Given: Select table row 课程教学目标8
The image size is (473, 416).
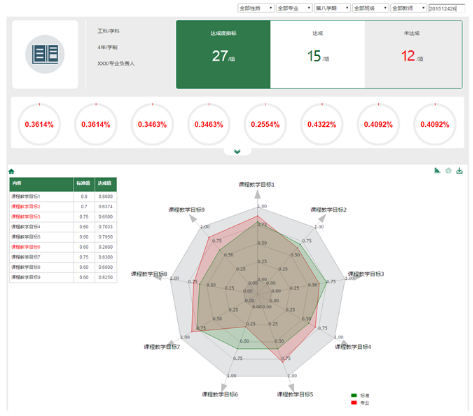Looking at the screenshot, I should coord(63,267).
